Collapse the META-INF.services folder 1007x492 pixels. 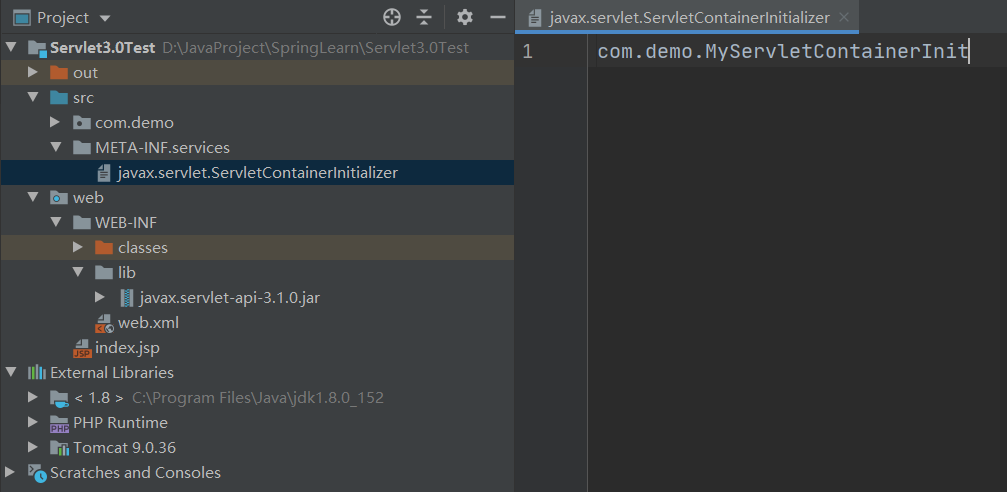click(x=56, y=148)
